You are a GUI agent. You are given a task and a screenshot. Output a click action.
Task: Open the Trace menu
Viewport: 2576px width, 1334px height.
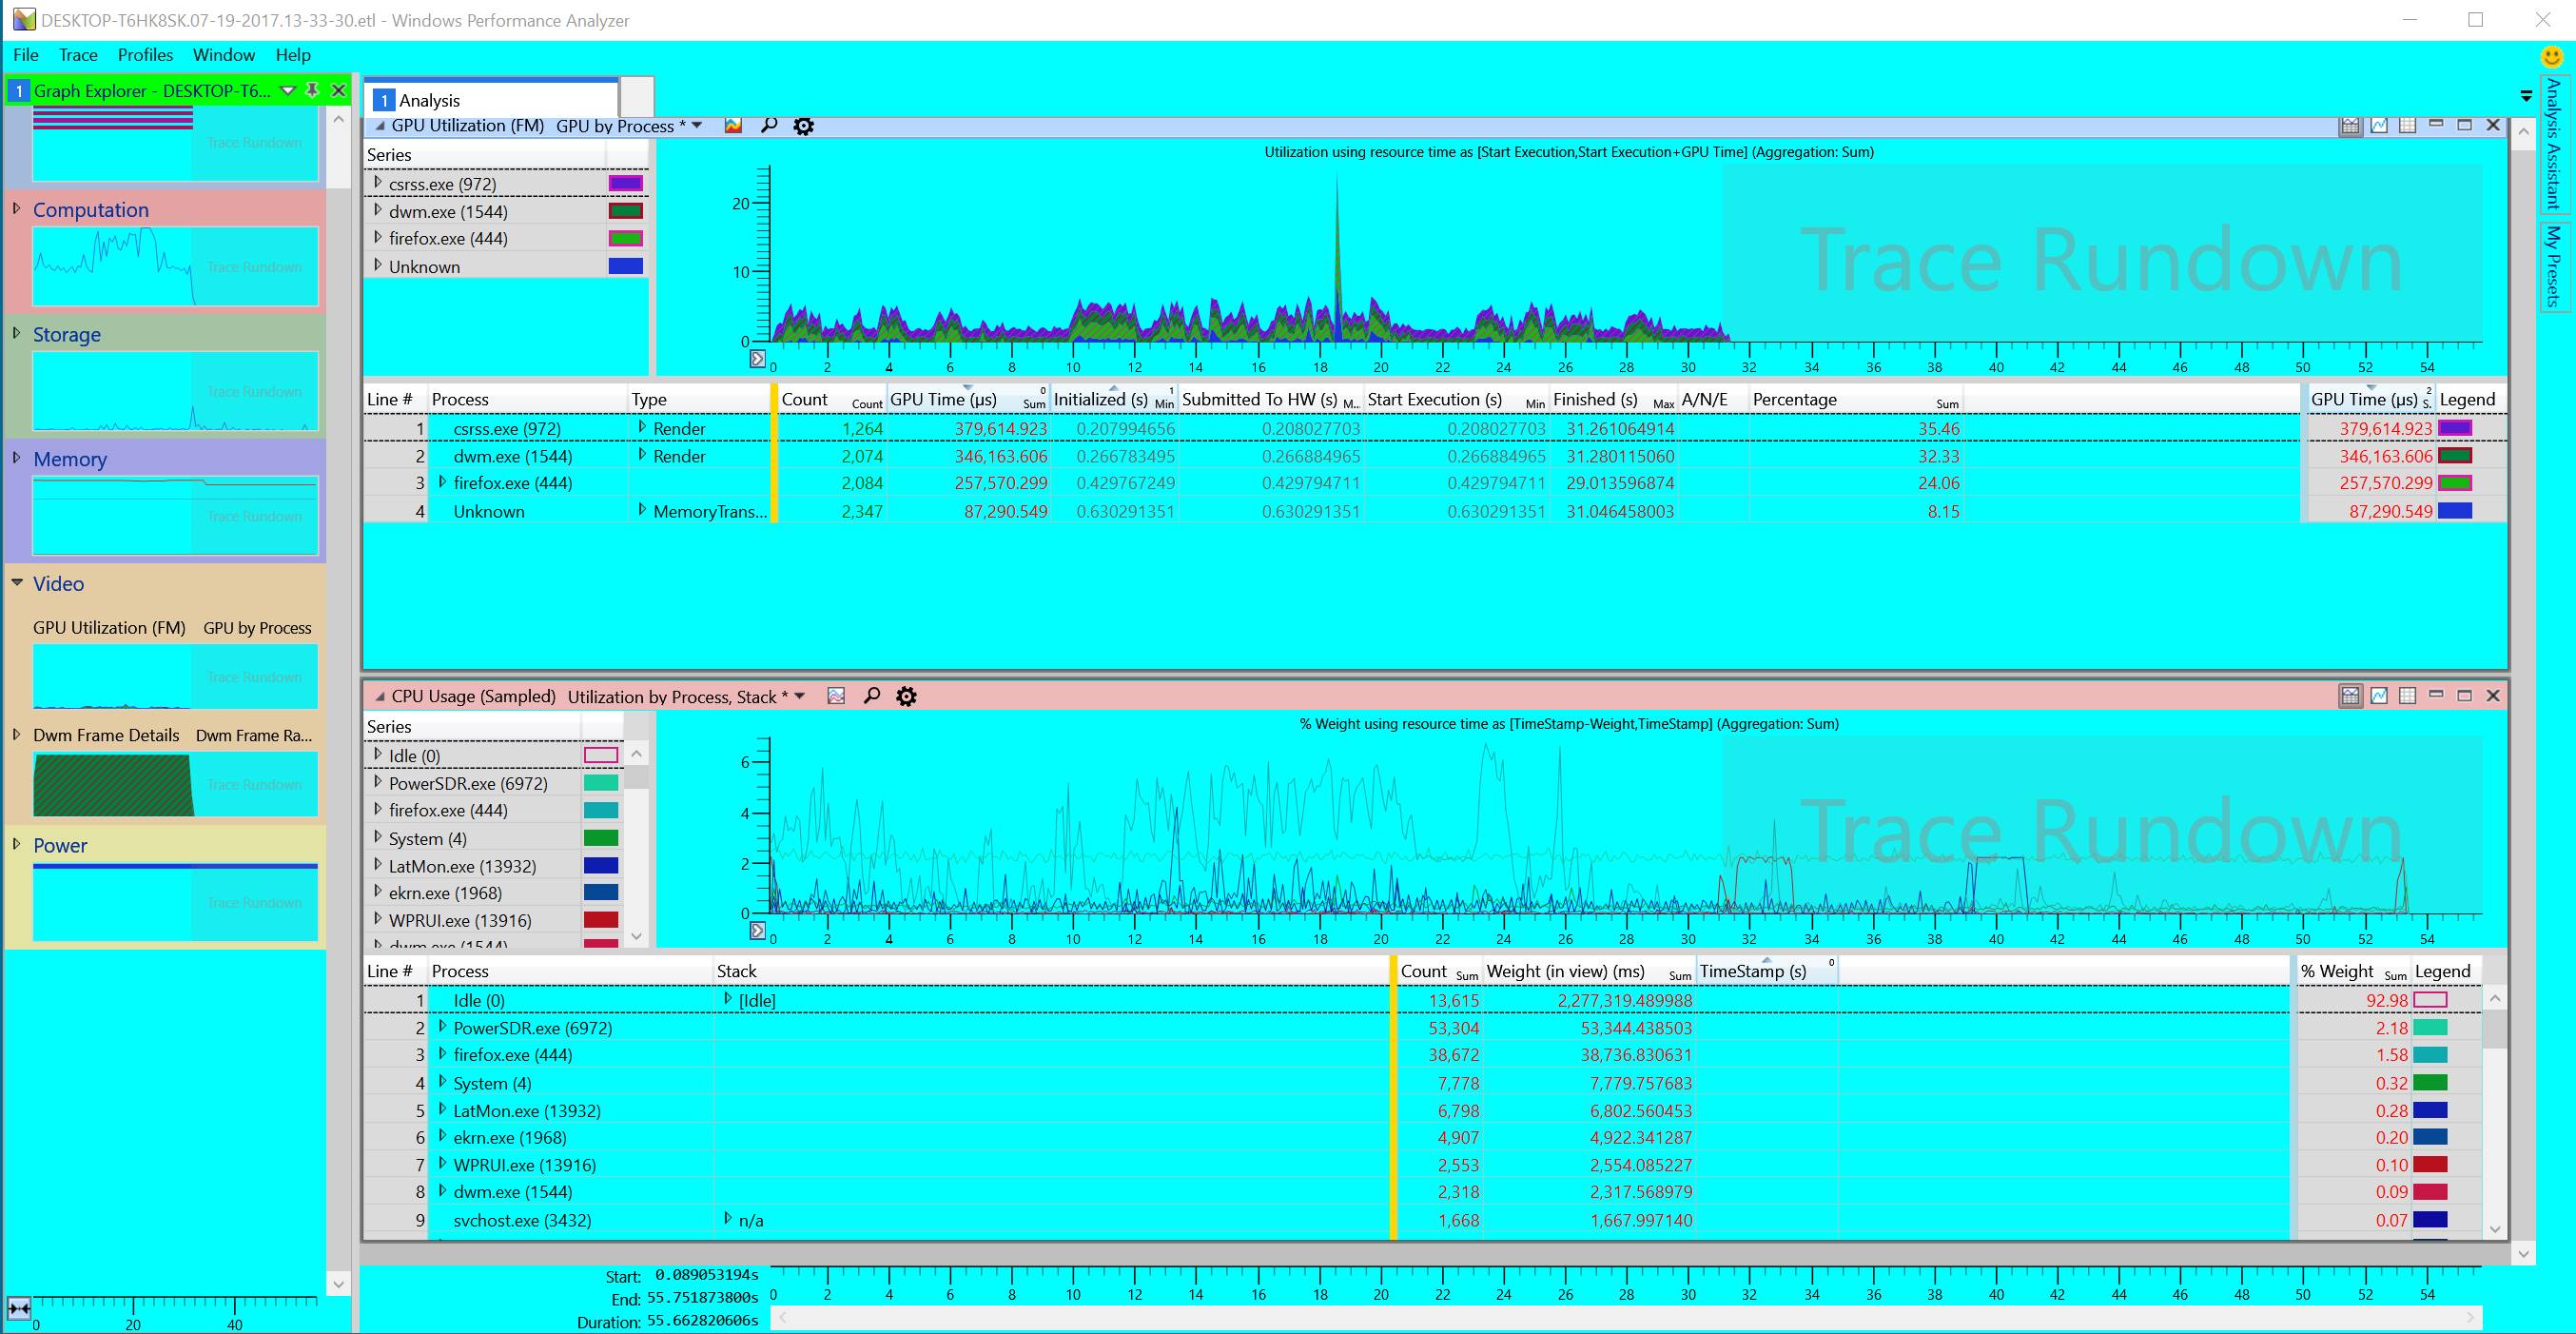pyautogui.click(x=78, y=55)
